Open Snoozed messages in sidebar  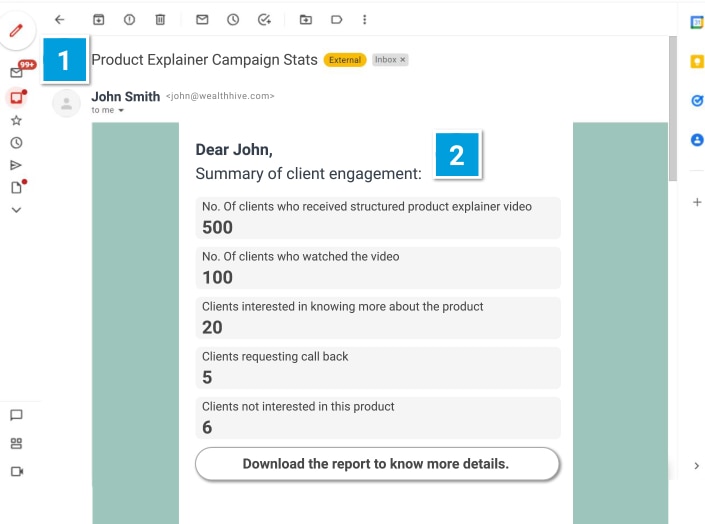click(16, 143)
